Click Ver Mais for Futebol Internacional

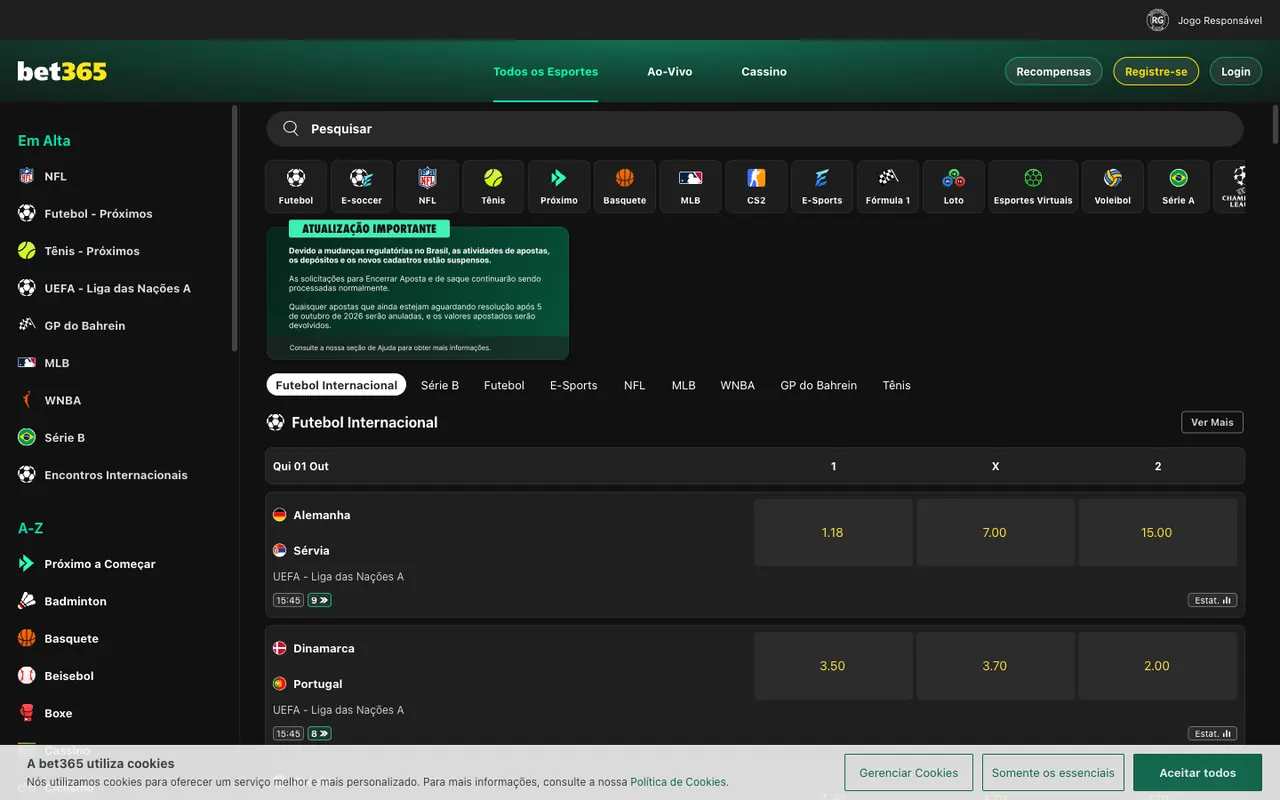click(x=1212, y=422)
